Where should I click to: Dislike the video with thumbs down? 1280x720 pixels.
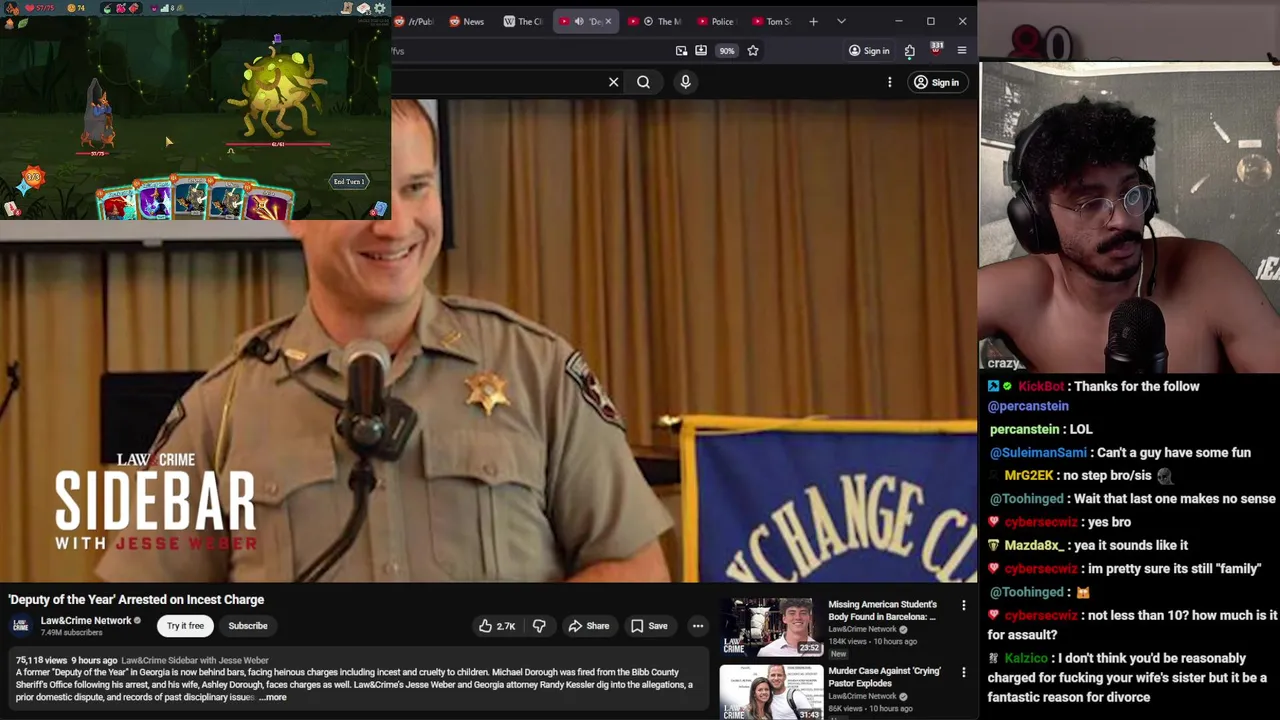tap(539, 626)
